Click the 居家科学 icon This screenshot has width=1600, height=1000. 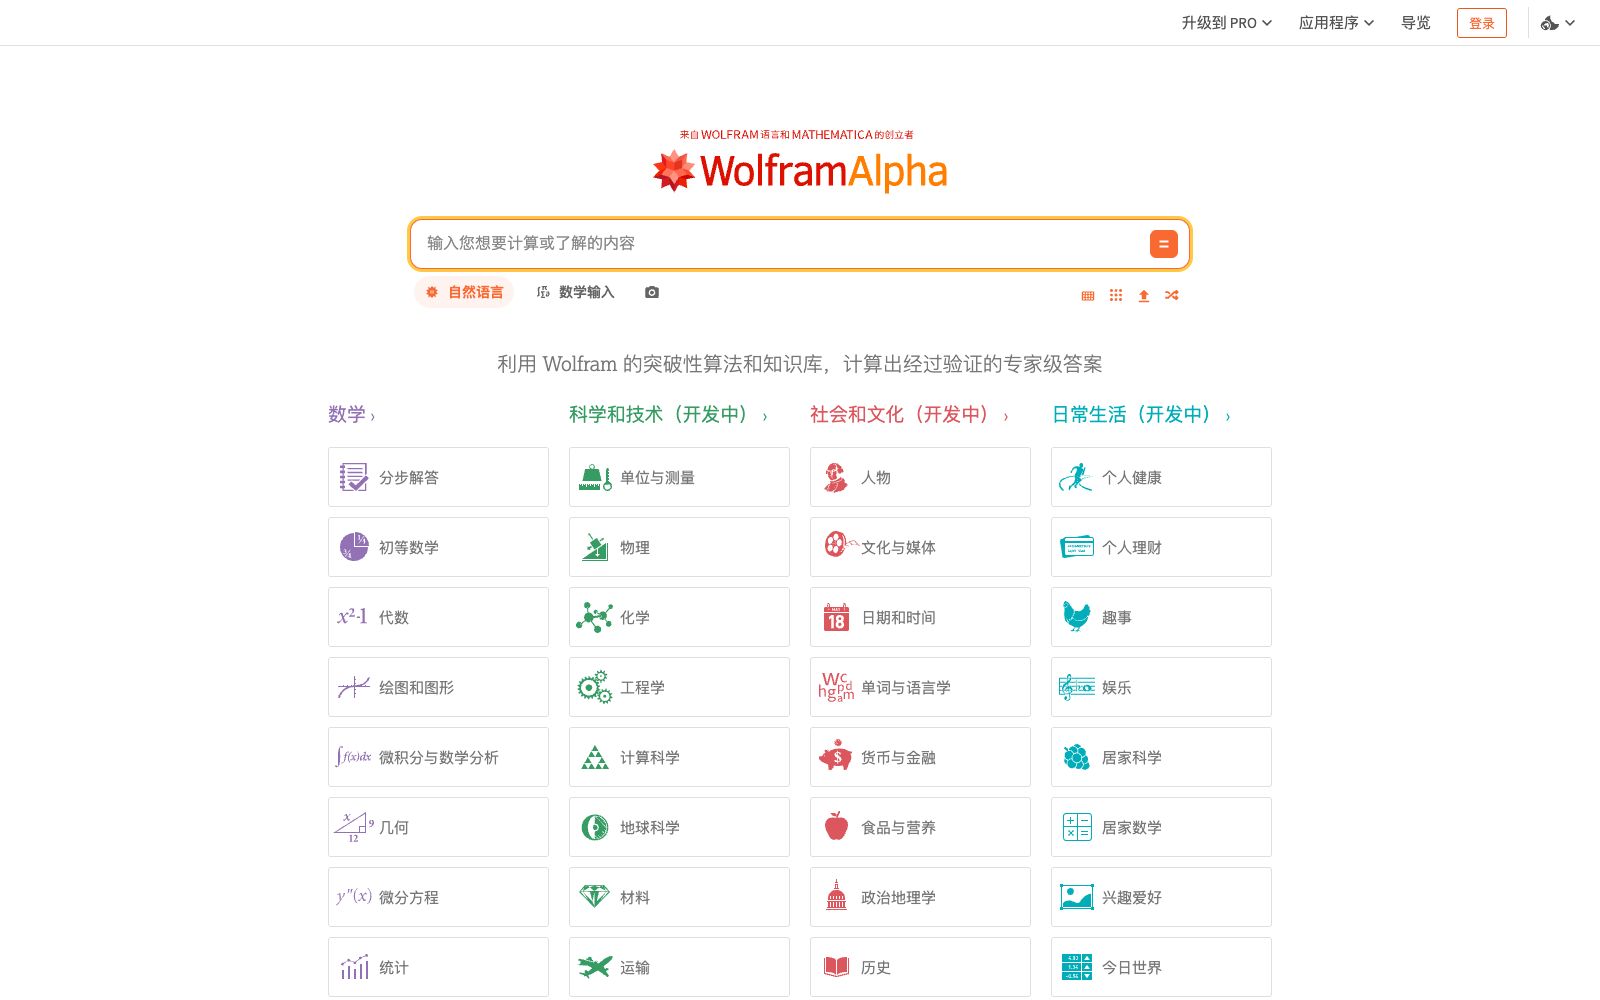[1077, 757]
